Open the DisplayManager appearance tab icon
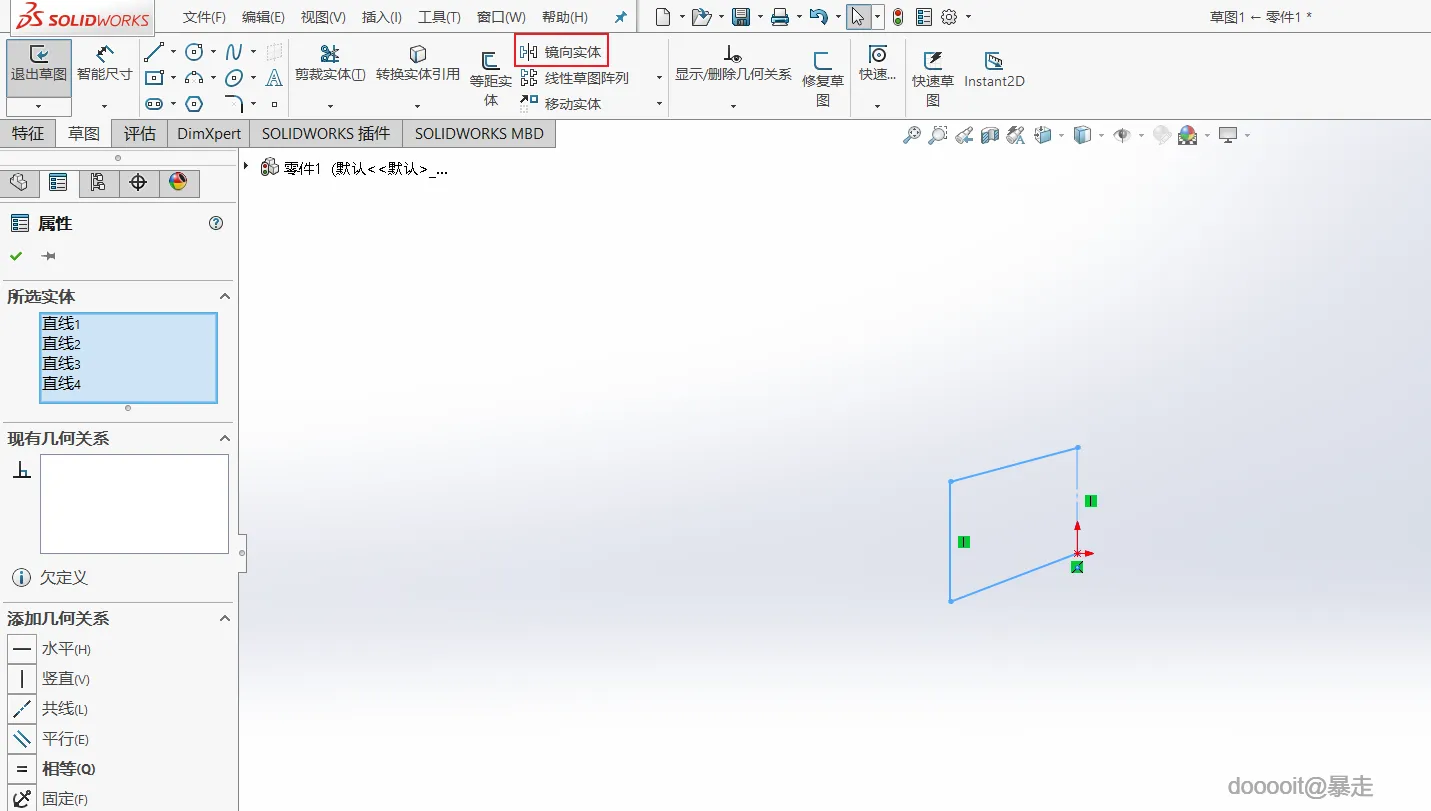Image resolution: width=1431 pixels, height=811 pixels. [178, 182]
